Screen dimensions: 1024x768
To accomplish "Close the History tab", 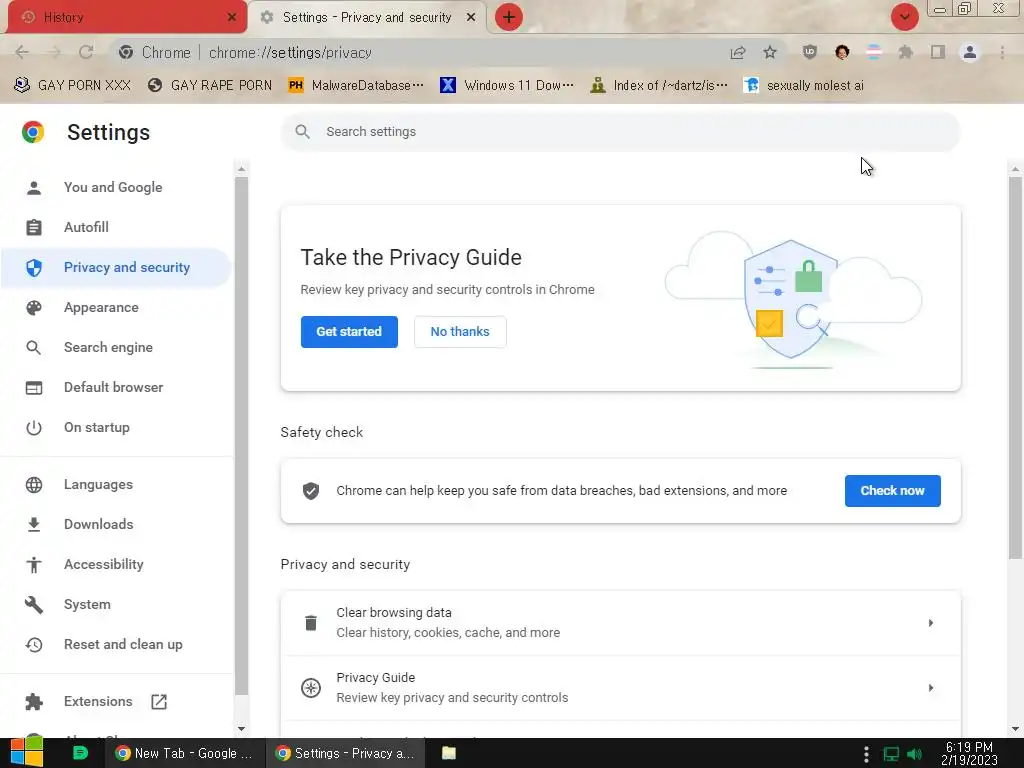I will [x=231, y=17].
